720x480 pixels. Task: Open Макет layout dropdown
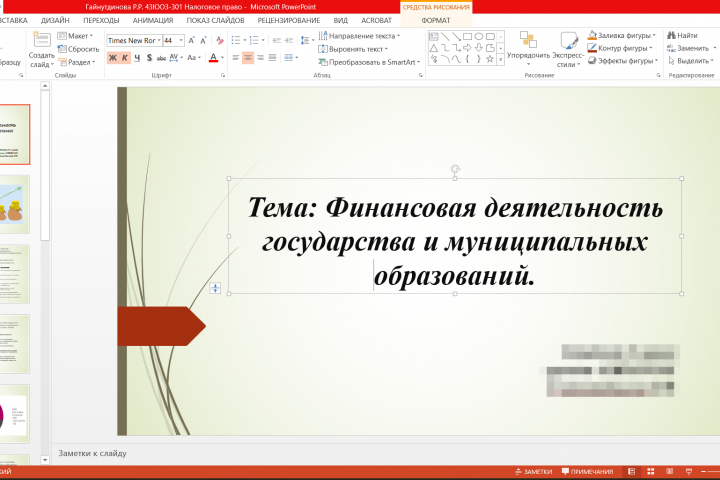[75, 36]
